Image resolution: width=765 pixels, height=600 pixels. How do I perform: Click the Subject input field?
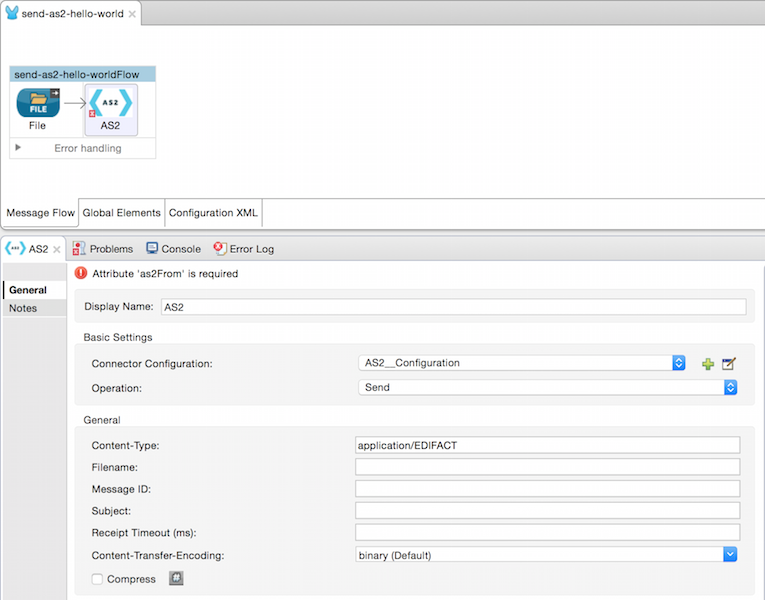point(547,511)
